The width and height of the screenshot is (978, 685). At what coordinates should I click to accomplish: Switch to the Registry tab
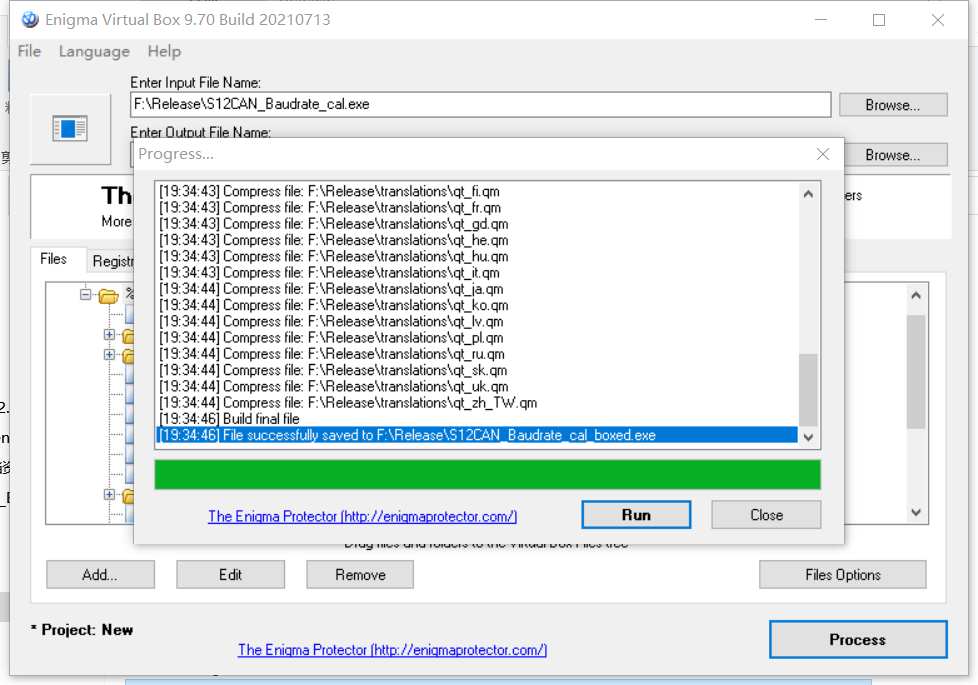113,261
